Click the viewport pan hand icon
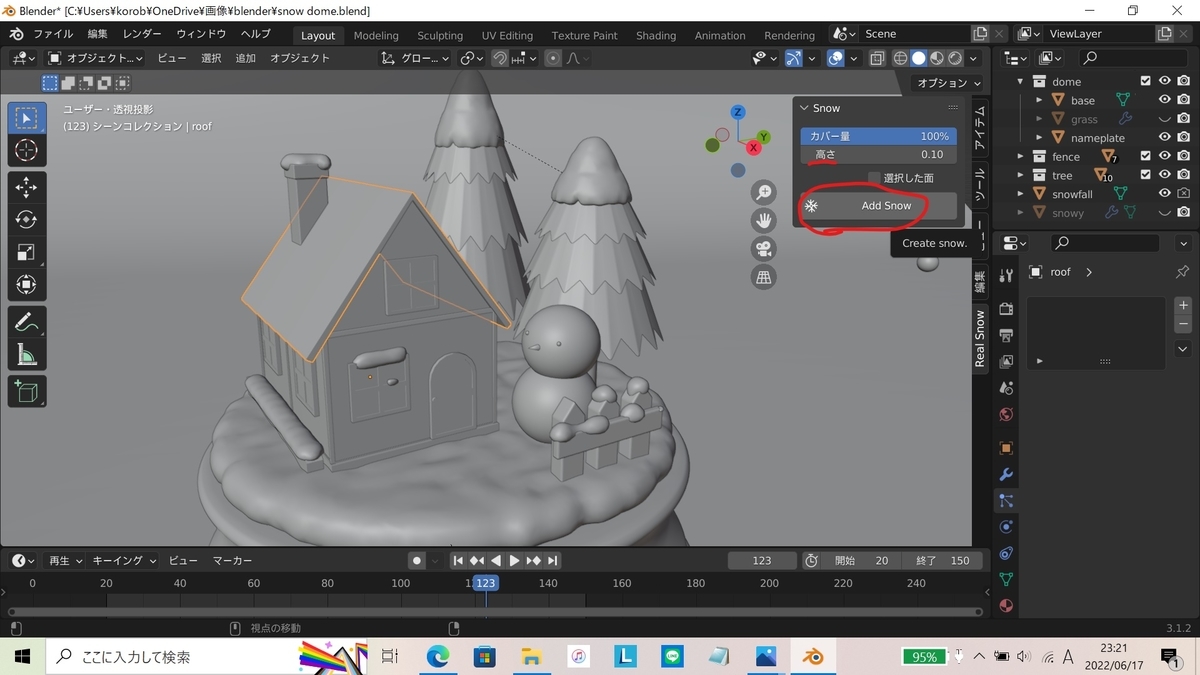This screenshot has width=1200, height=675. pyautogui.click(x=764, y=221)
